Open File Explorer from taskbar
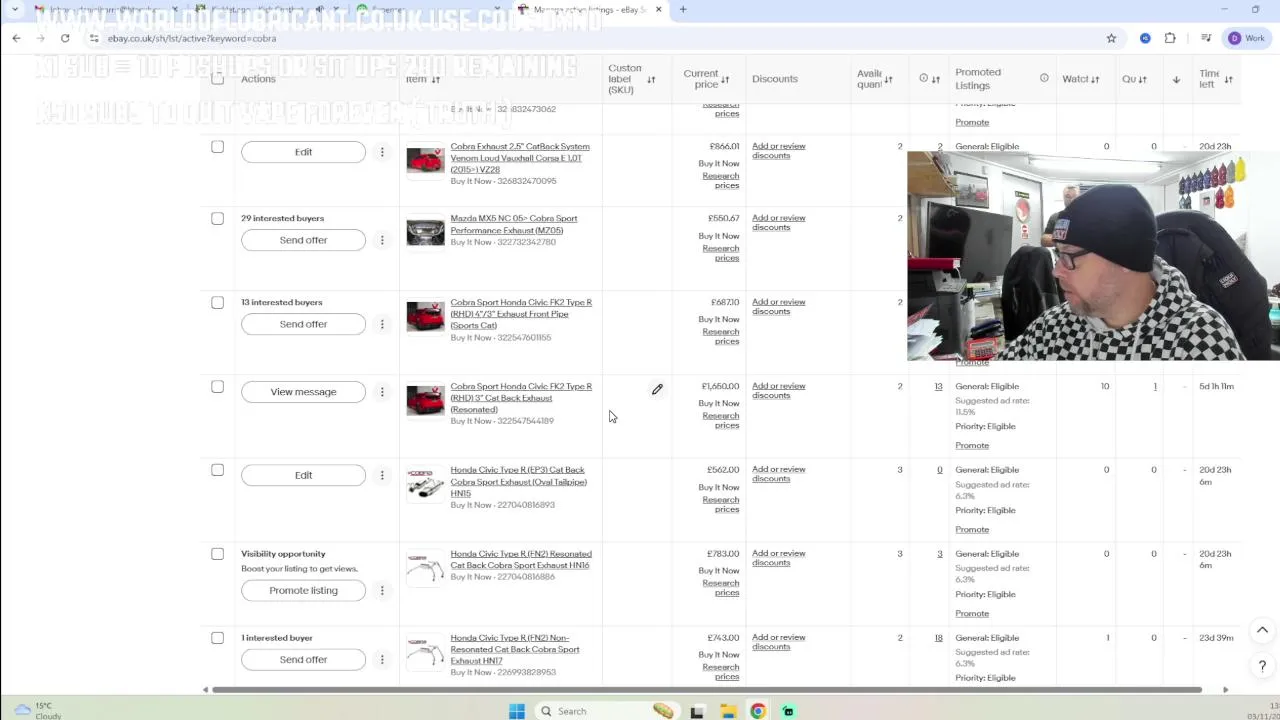The width and height of the screenshot is (1280, 720). (728, 711)
